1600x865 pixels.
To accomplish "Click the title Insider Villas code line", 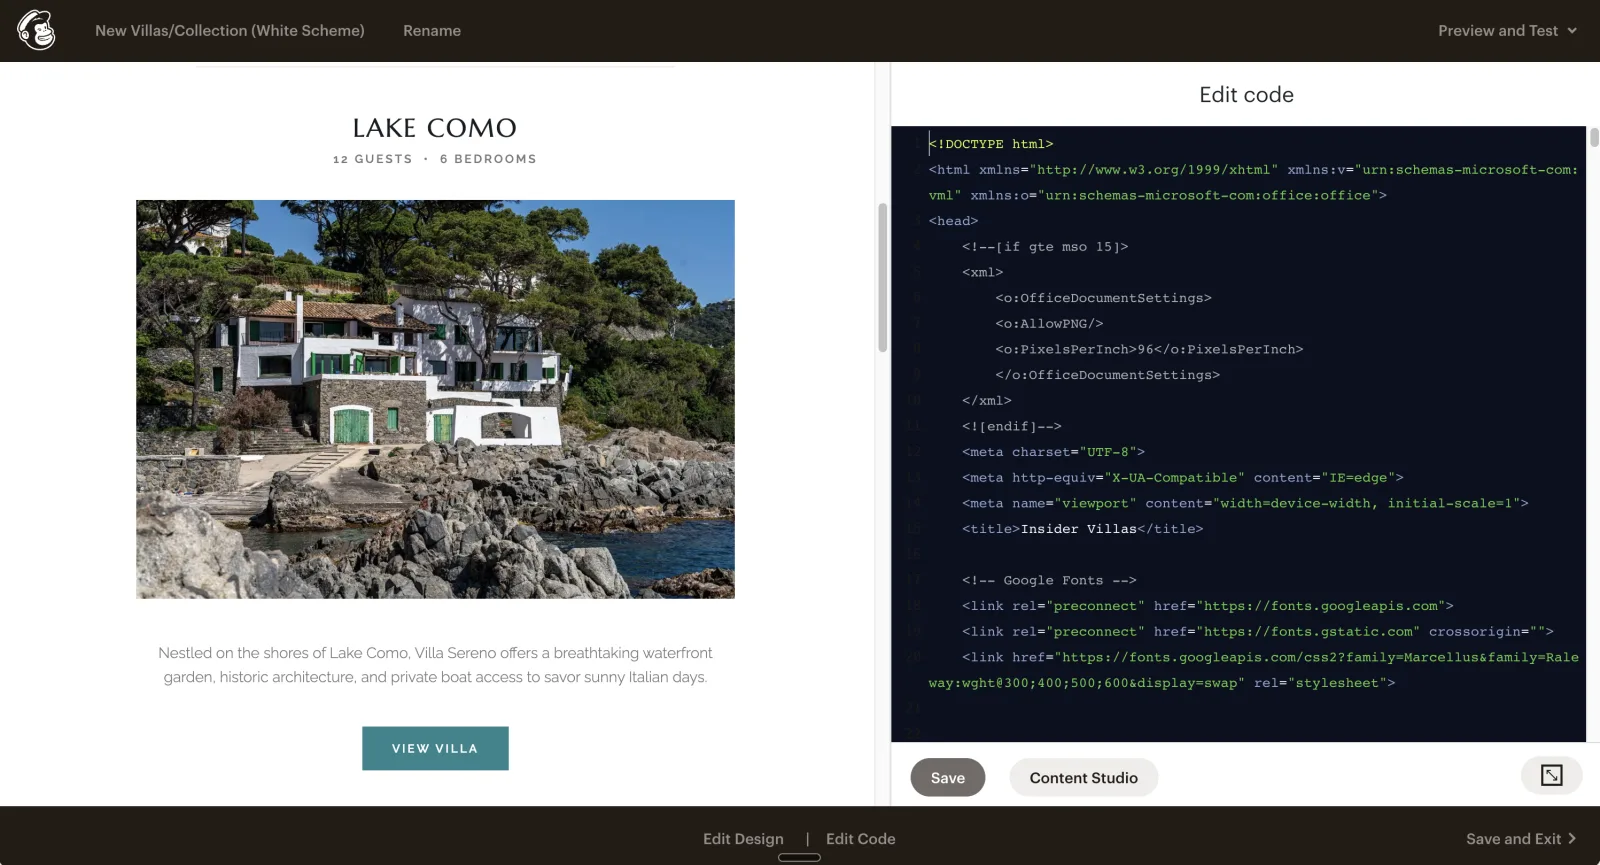I will click(1082, 529).
